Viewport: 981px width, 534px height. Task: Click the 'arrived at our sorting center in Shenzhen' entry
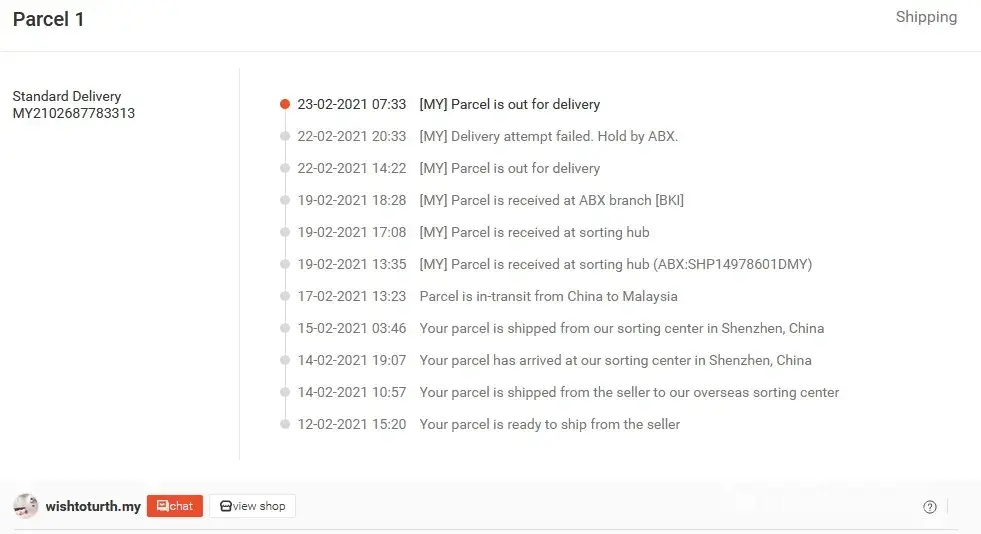pyautogui.click(x=615, y=360)
